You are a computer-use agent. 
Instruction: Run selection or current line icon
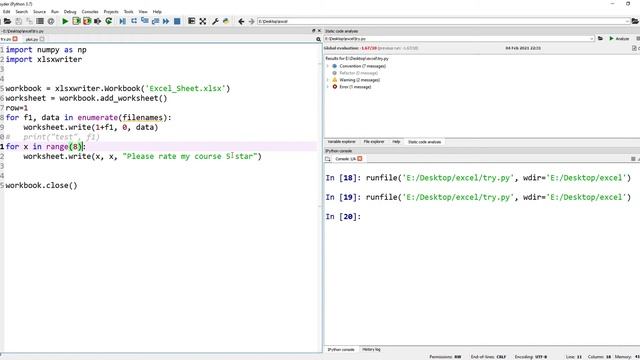[98, 21]
